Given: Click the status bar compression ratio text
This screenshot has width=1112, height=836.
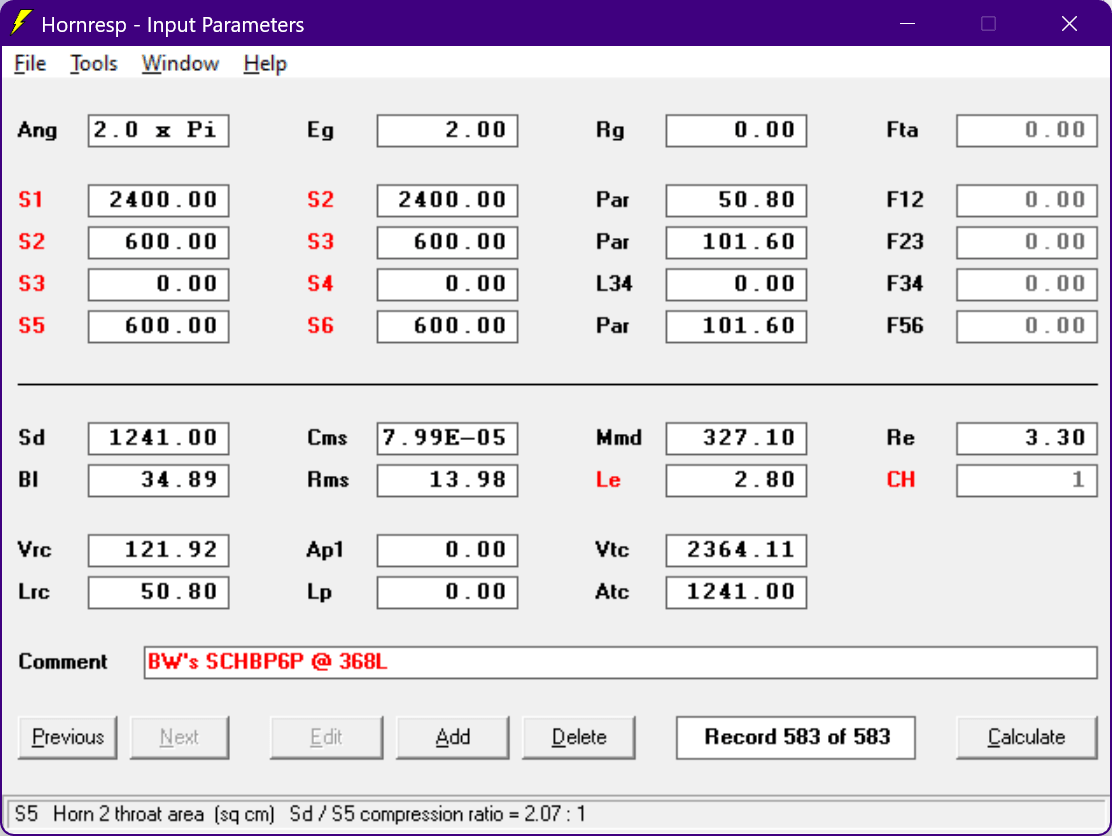Looking at the screenshot, I should pyautogui.click(x=438, y=814).
